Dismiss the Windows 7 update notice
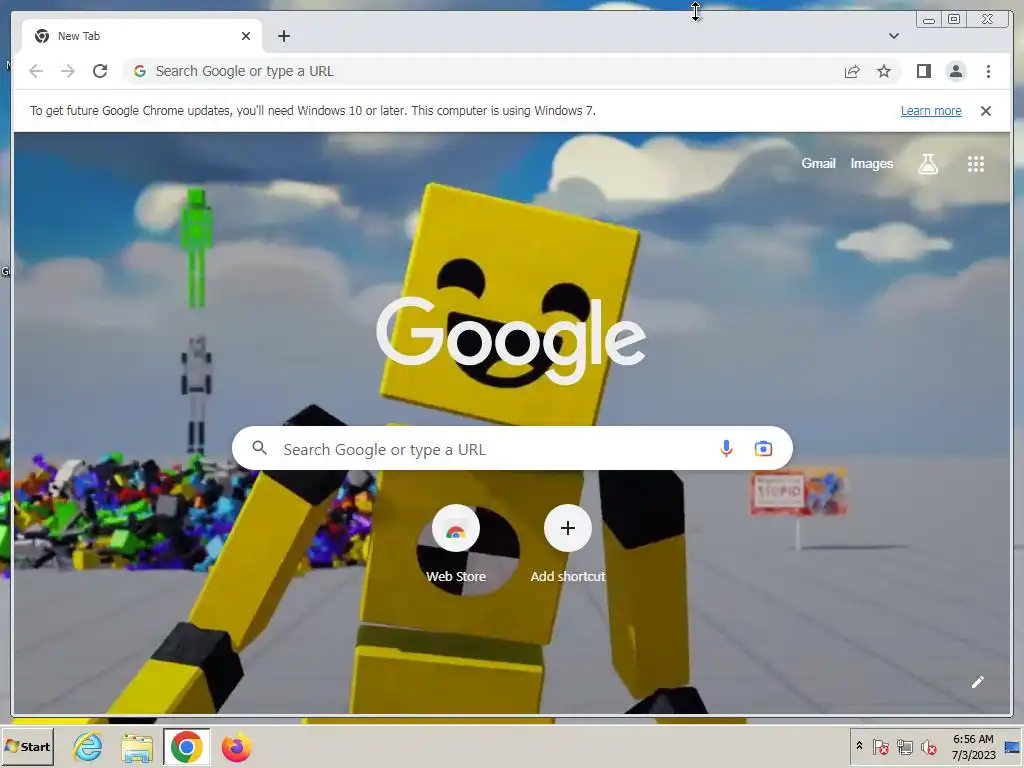Screen dimensions: 1024x768 pos(986,111)
